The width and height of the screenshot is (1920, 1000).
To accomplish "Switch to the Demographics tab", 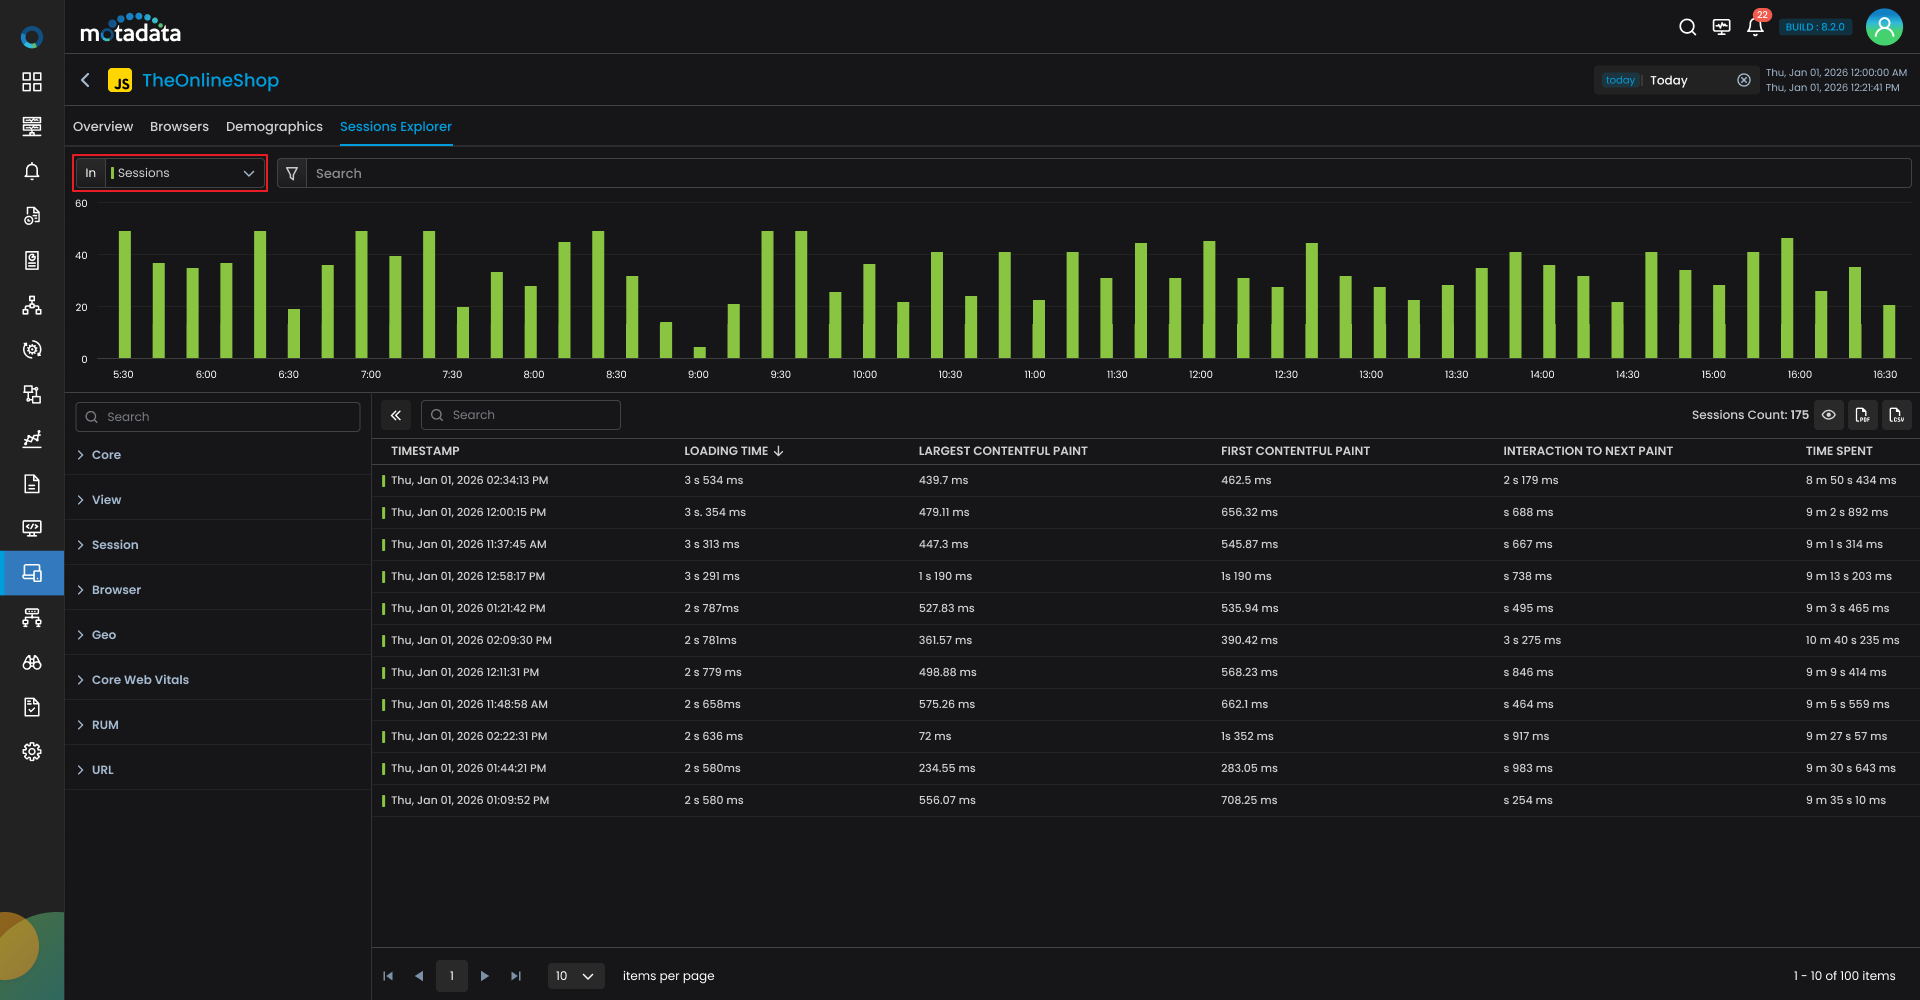I will [x=274, y=127].
